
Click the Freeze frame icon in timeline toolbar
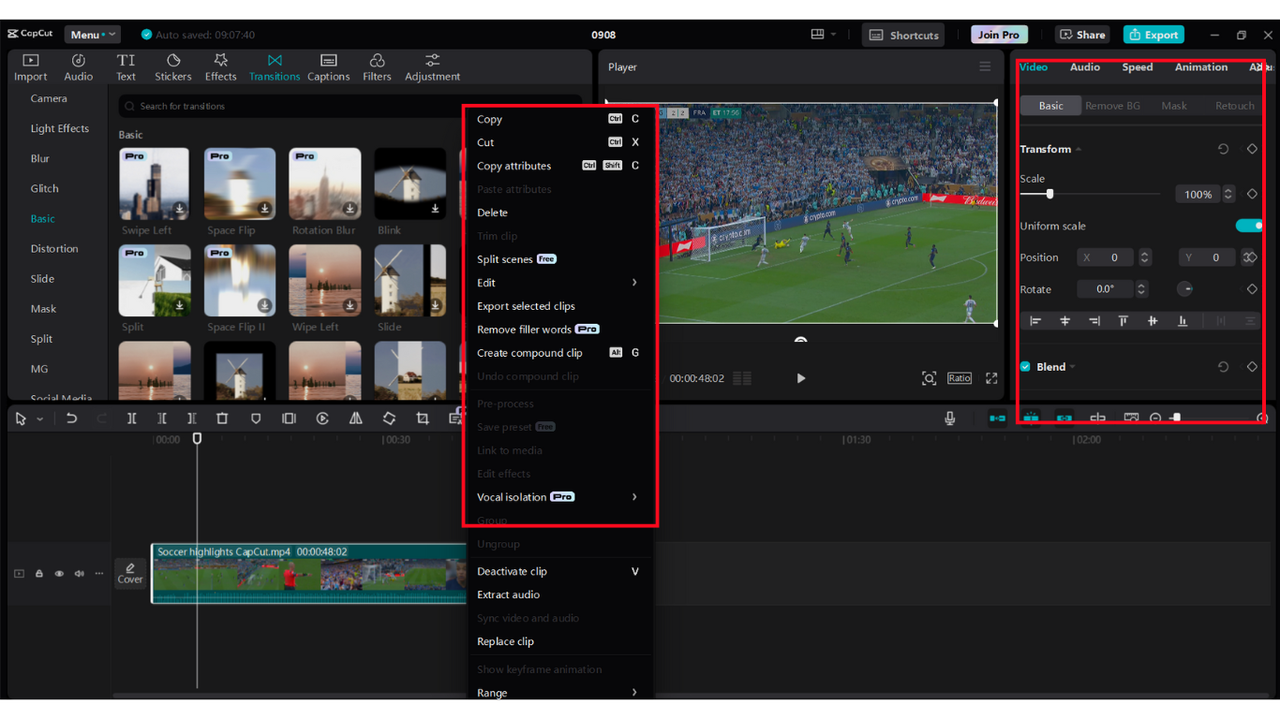point(289,419)
